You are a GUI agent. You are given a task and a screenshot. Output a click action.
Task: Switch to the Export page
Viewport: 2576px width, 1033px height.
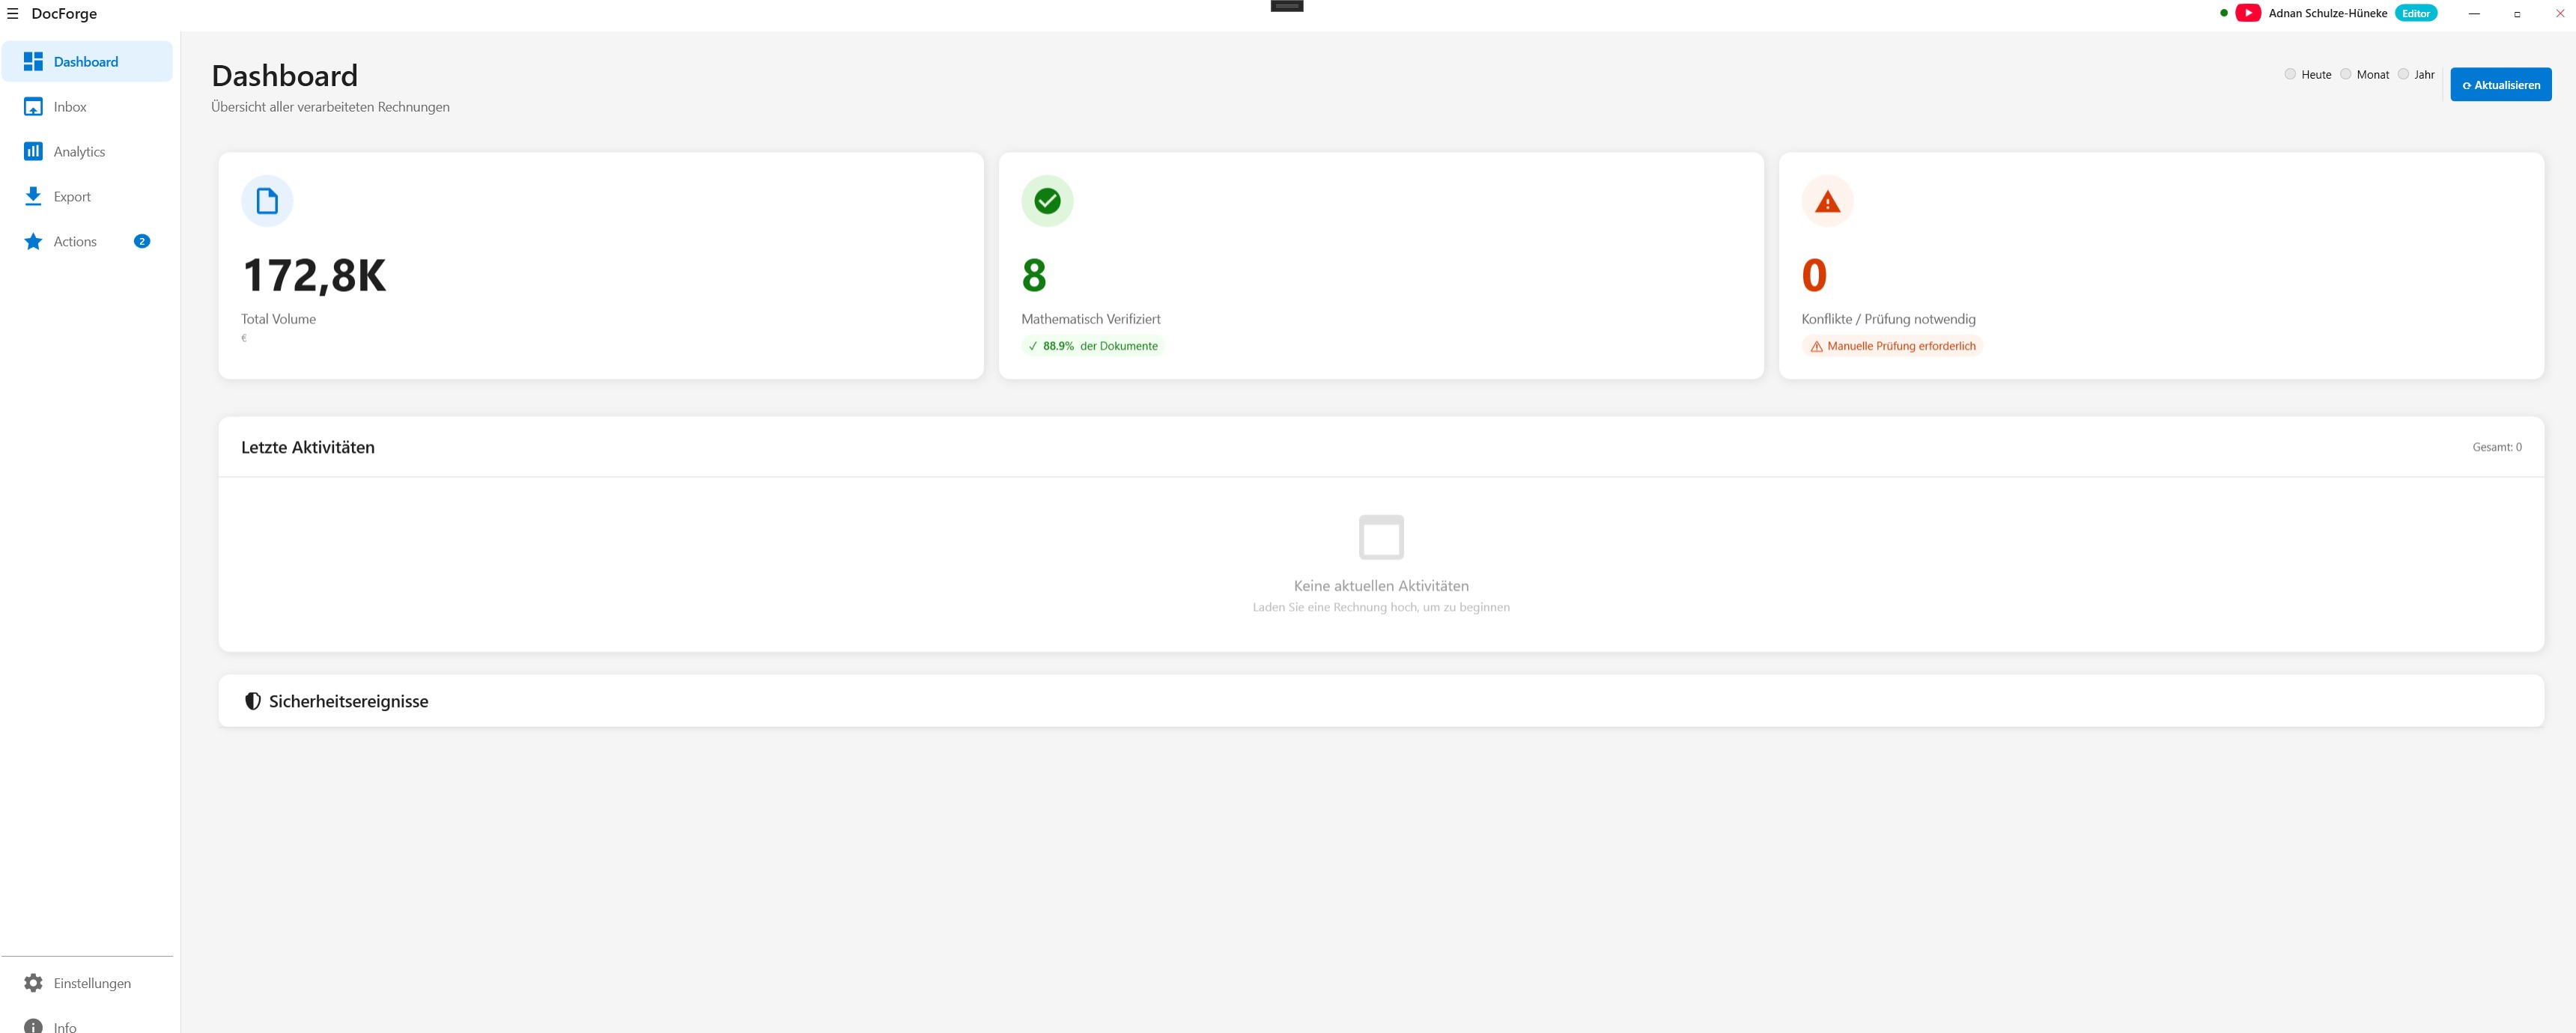pos(87,196)
